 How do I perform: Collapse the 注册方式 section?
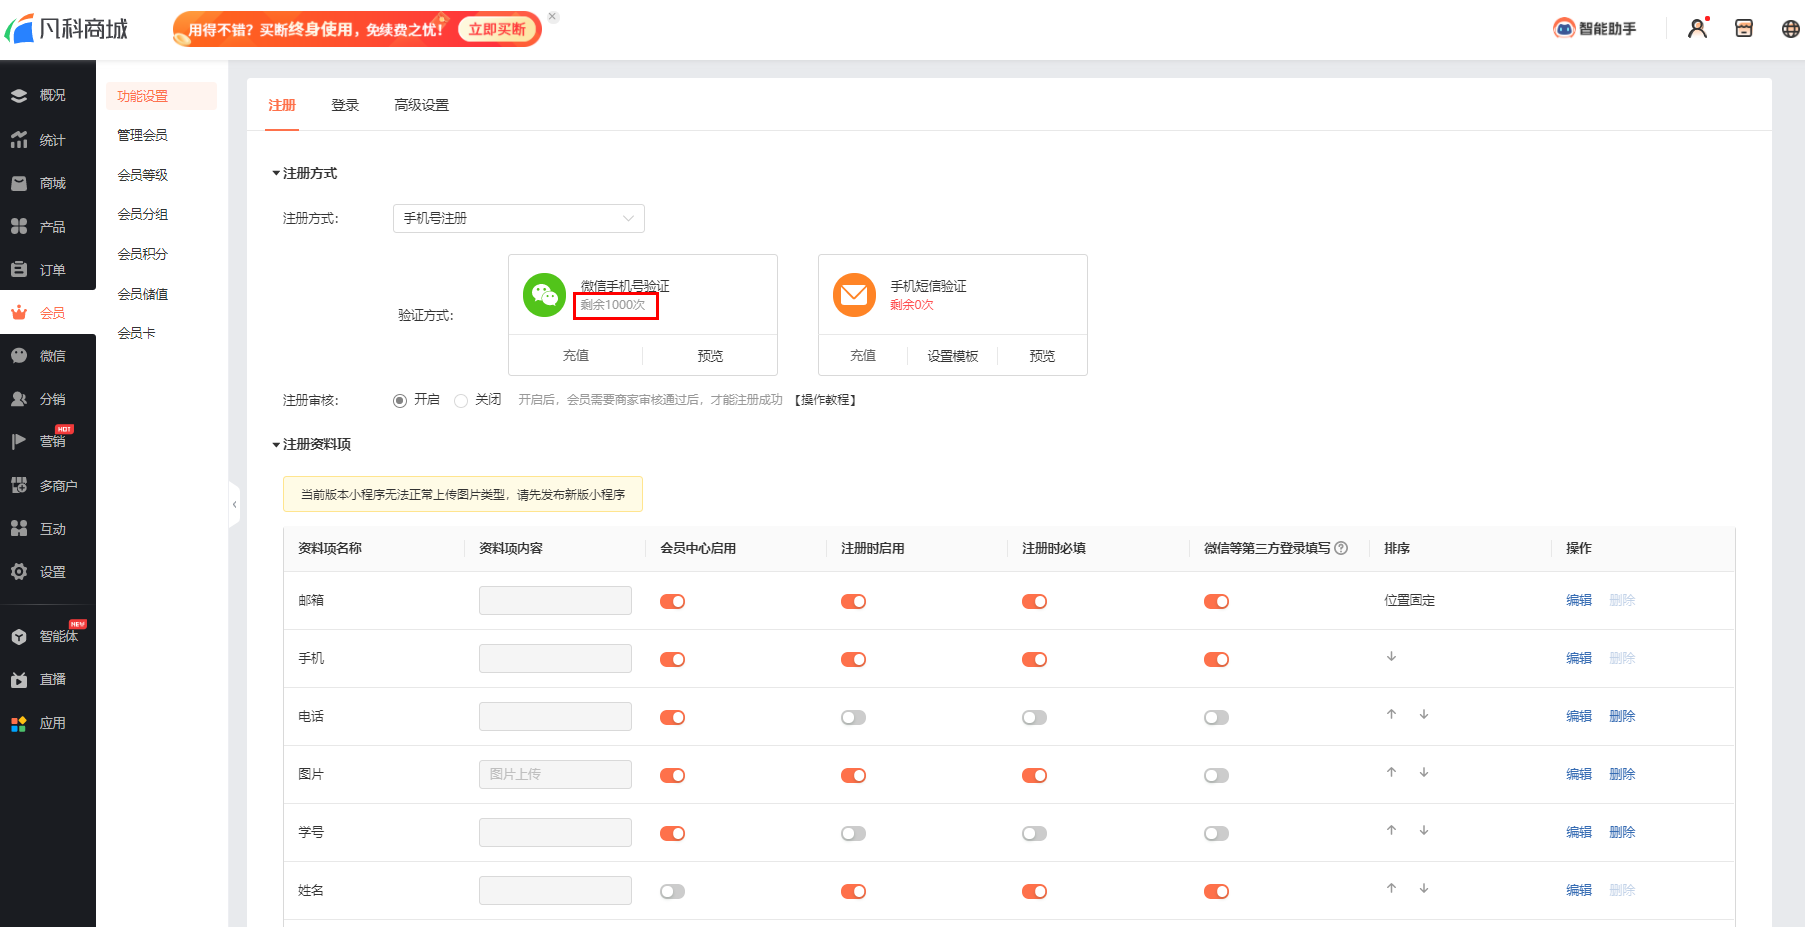click(x=276, y=174)
